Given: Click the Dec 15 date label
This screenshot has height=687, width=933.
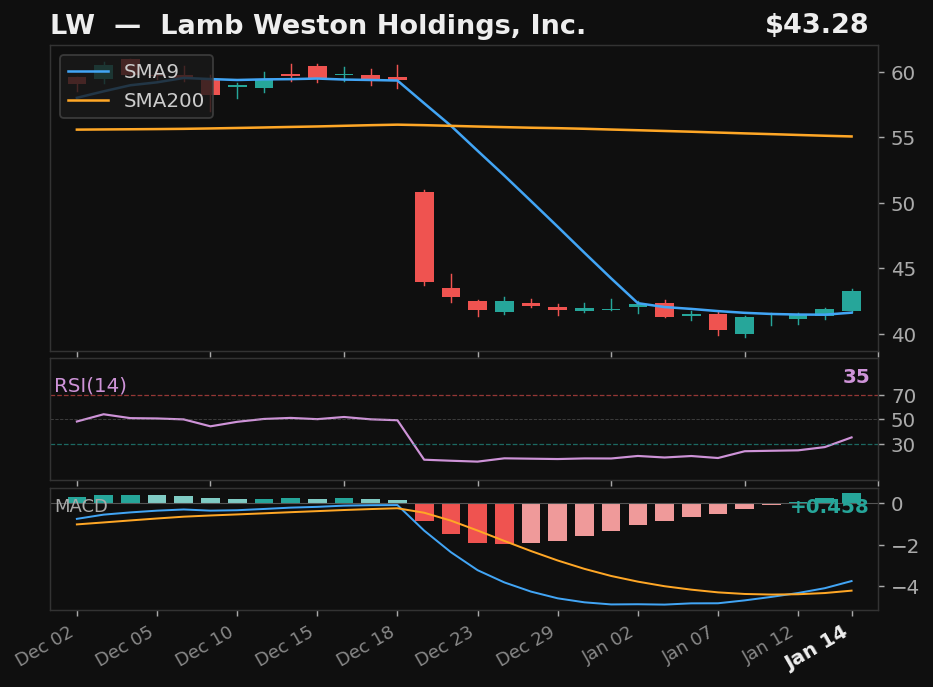Looking at the screenshot, I should tap(284, 645).
